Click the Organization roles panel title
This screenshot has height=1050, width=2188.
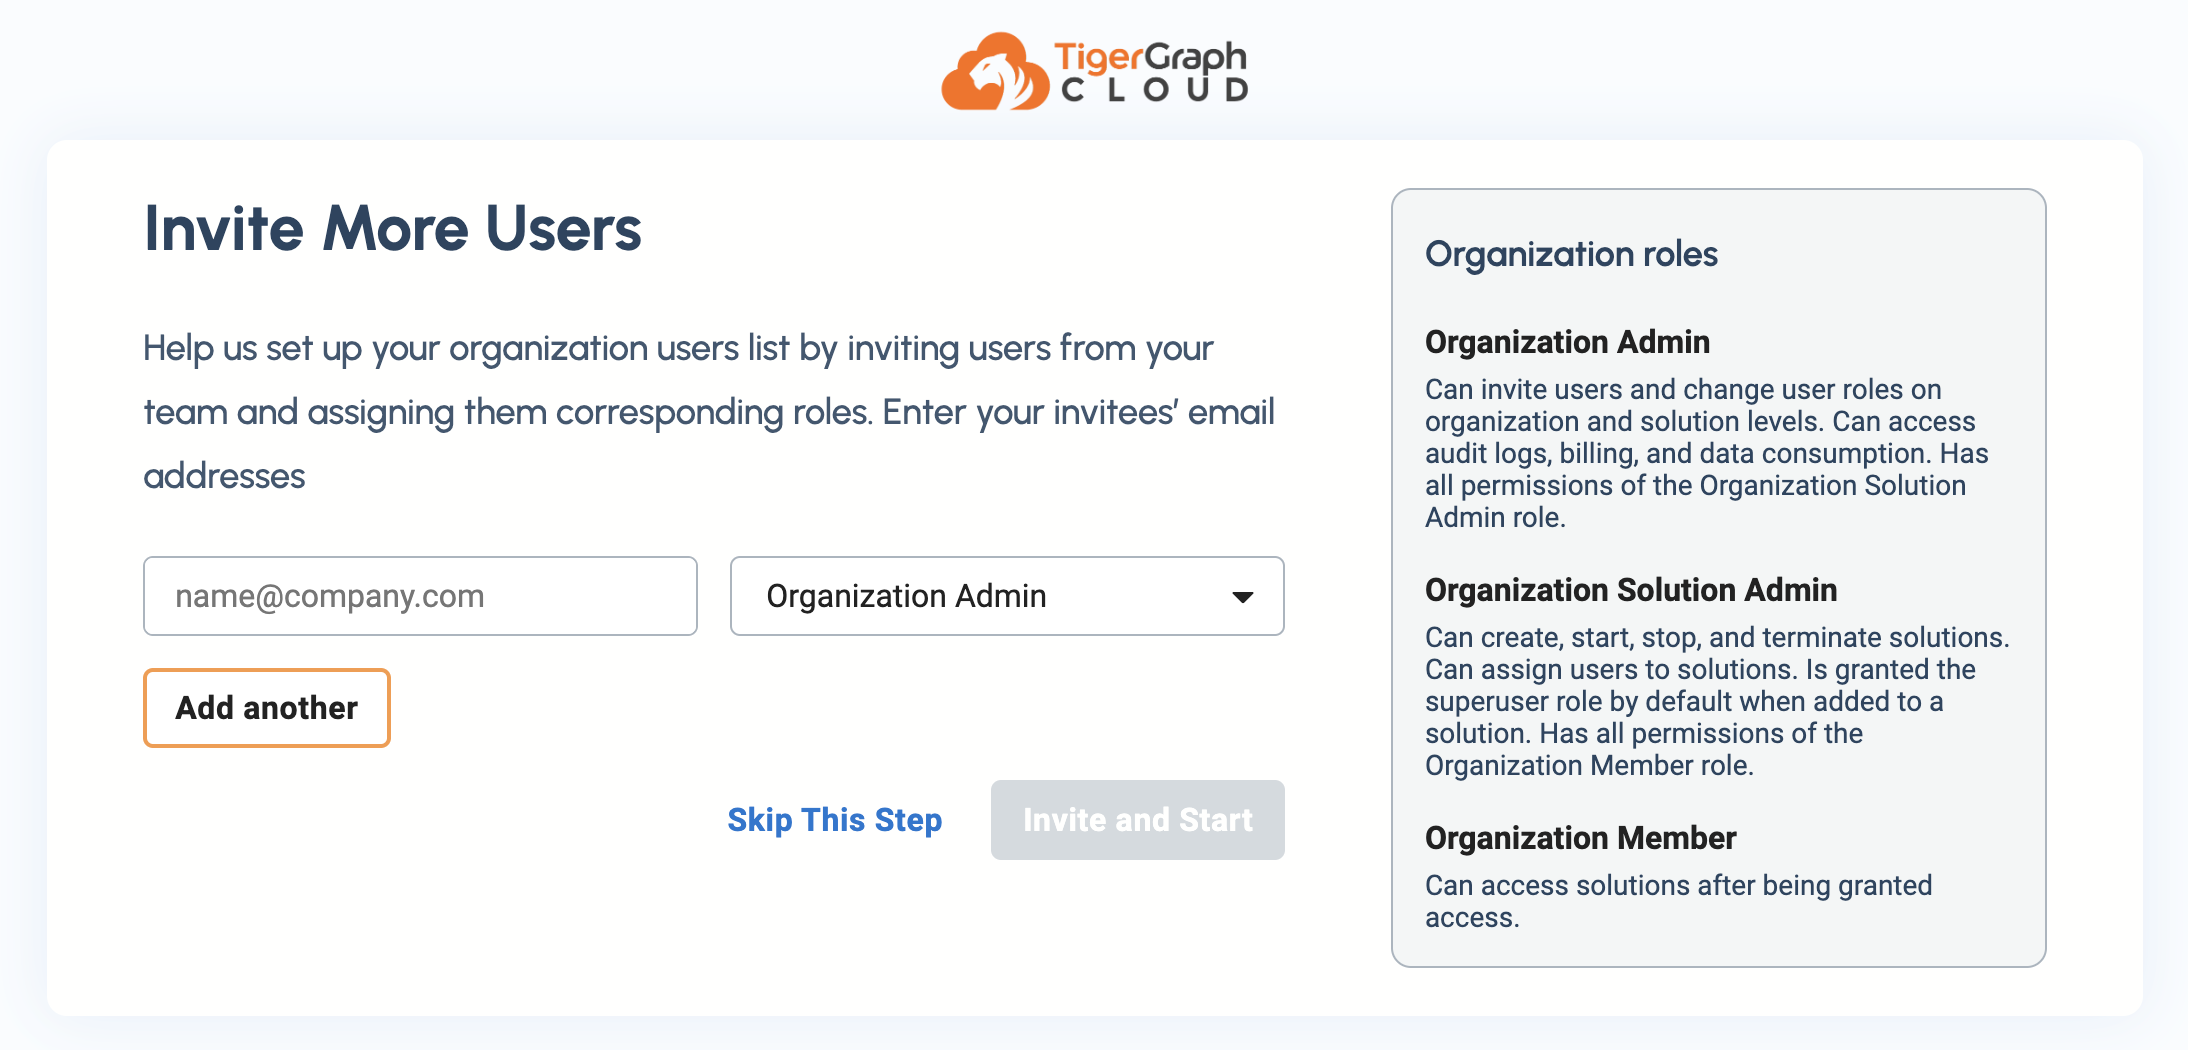pyautogui.click(x=1571, y=254)
